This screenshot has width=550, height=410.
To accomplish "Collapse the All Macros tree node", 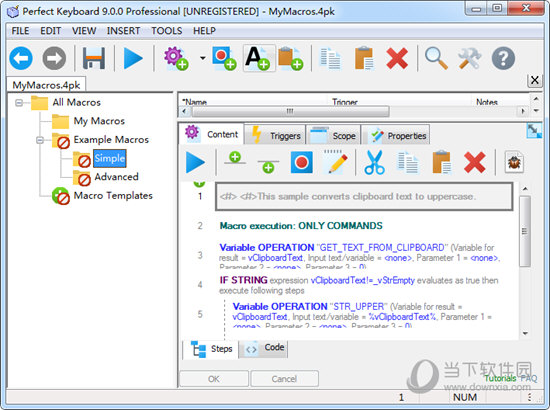I will pyautogui.click(x=19, y=102).
